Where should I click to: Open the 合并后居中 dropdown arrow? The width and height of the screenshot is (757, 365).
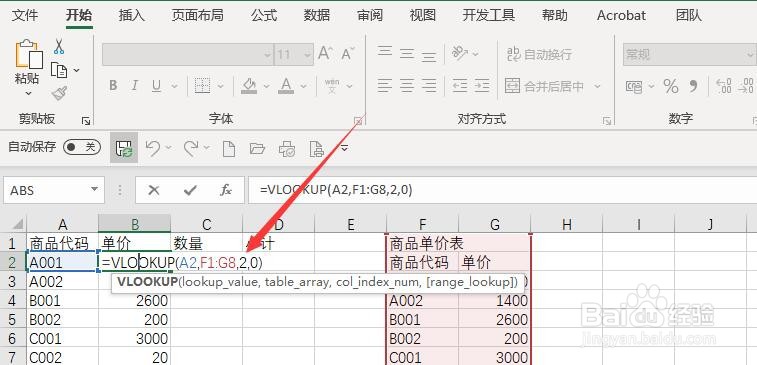click(x=598, y=86)
